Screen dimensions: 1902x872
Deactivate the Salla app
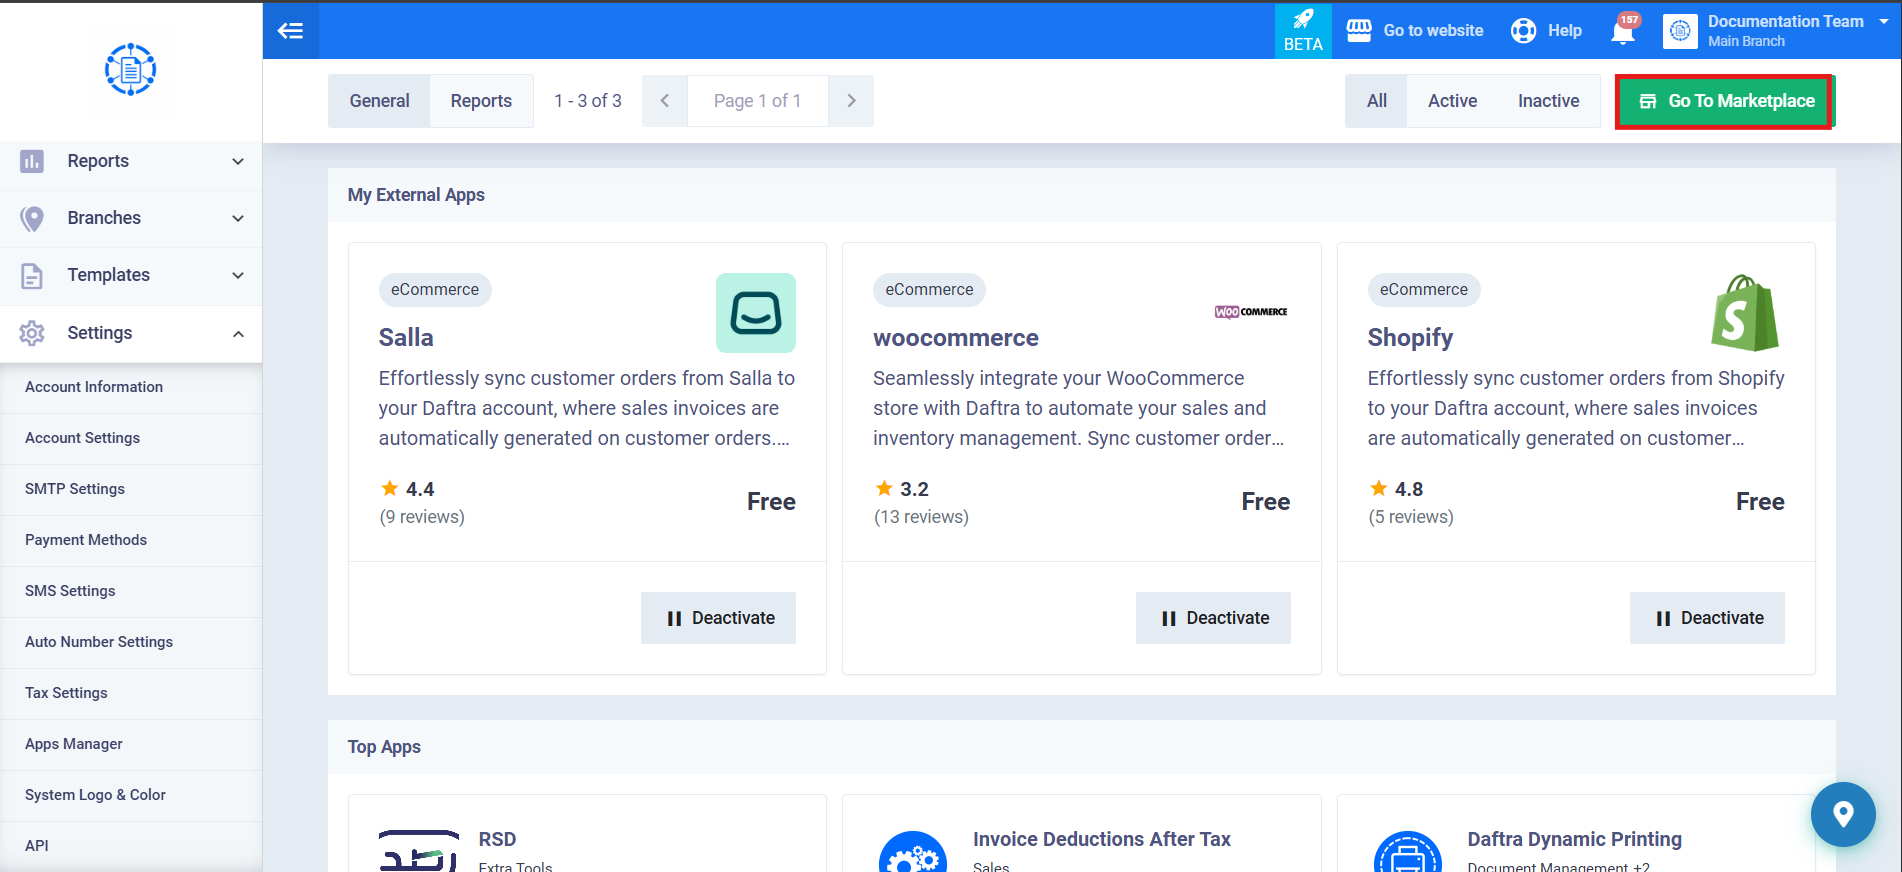[x=718, y=618]
